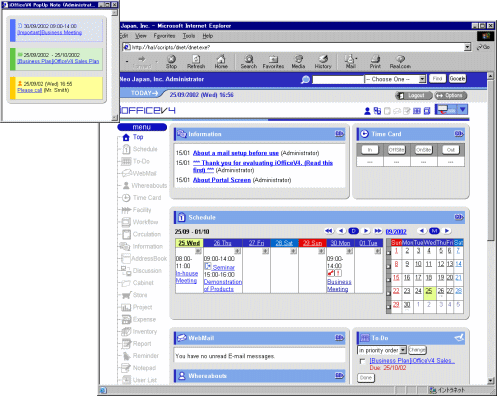Image resolution: width=497 pixels, height=396 pixels.
Task: Click the In button on Time Card
Action: pos(370,150)
